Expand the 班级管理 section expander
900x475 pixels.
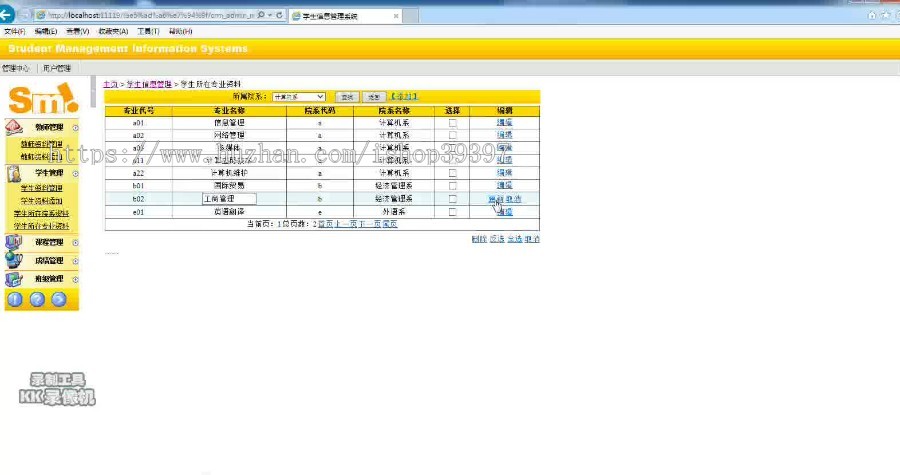pyautogui.click(x=75, y=279)
